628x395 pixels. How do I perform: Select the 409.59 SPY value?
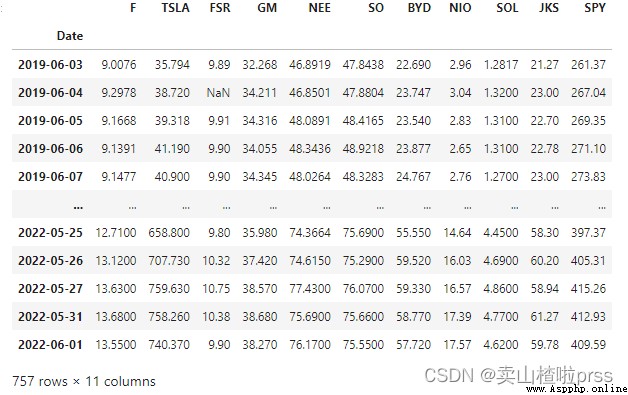pyautogui.click(x=588, y=345)
